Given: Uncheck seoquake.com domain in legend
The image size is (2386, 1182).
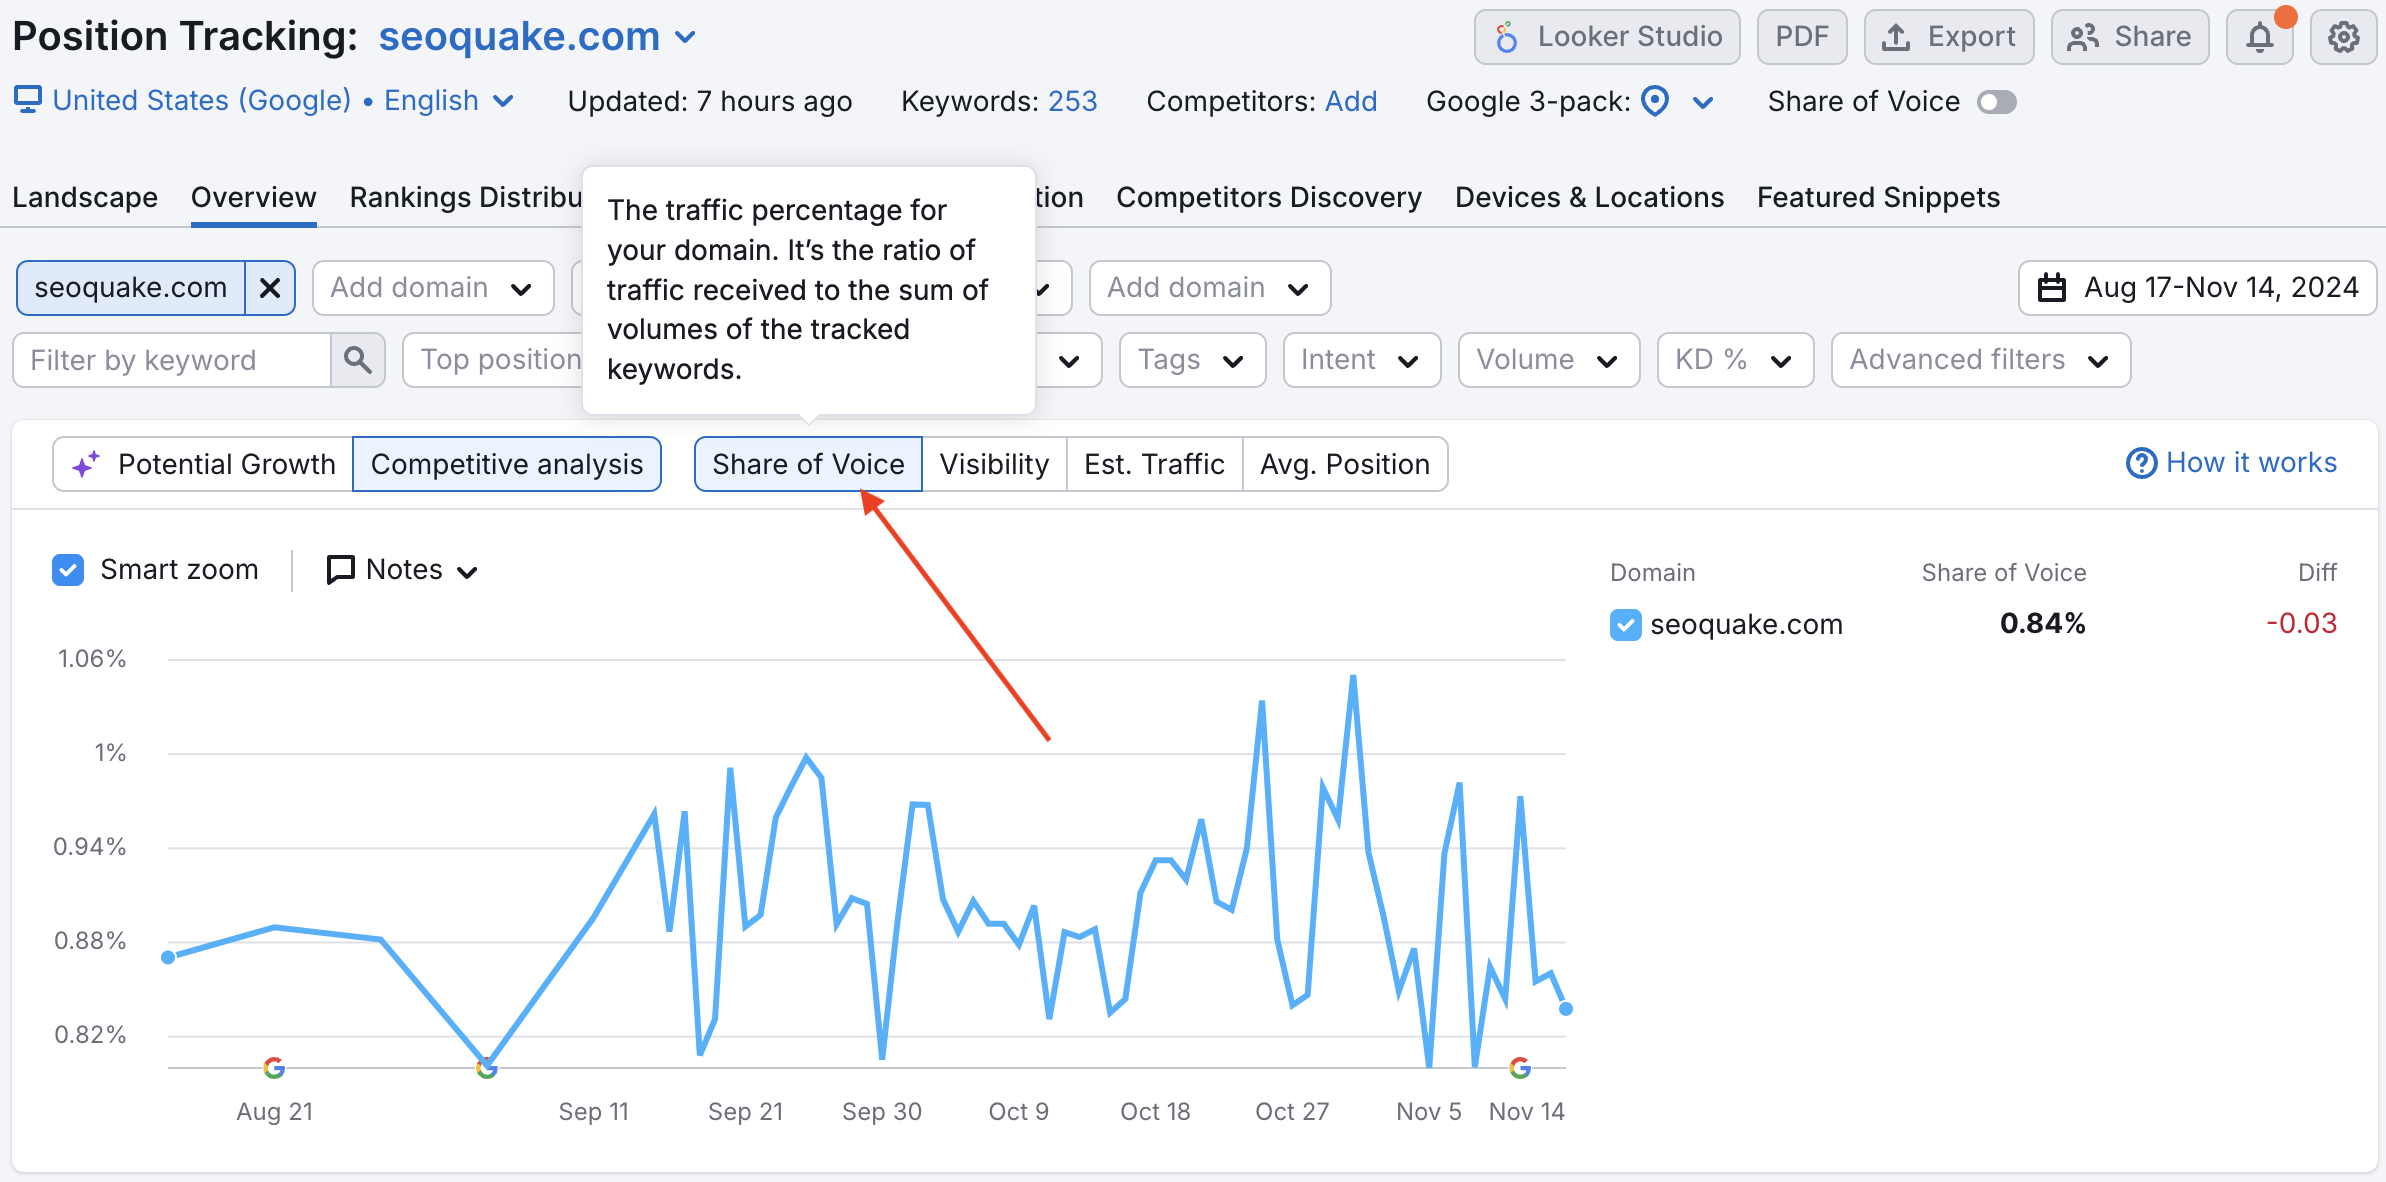Looking at the screenshot, I should point(1626,625).
